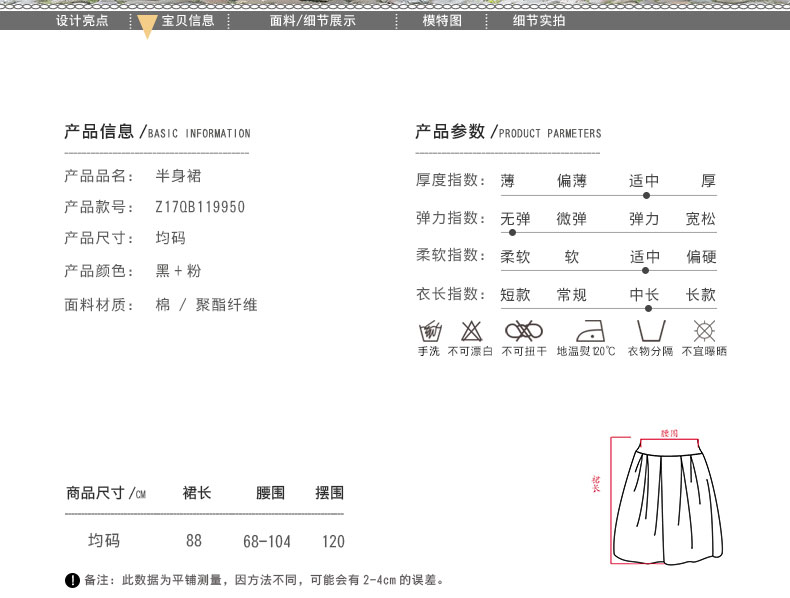Click the 偏硬 softness option

coord(701,256)
